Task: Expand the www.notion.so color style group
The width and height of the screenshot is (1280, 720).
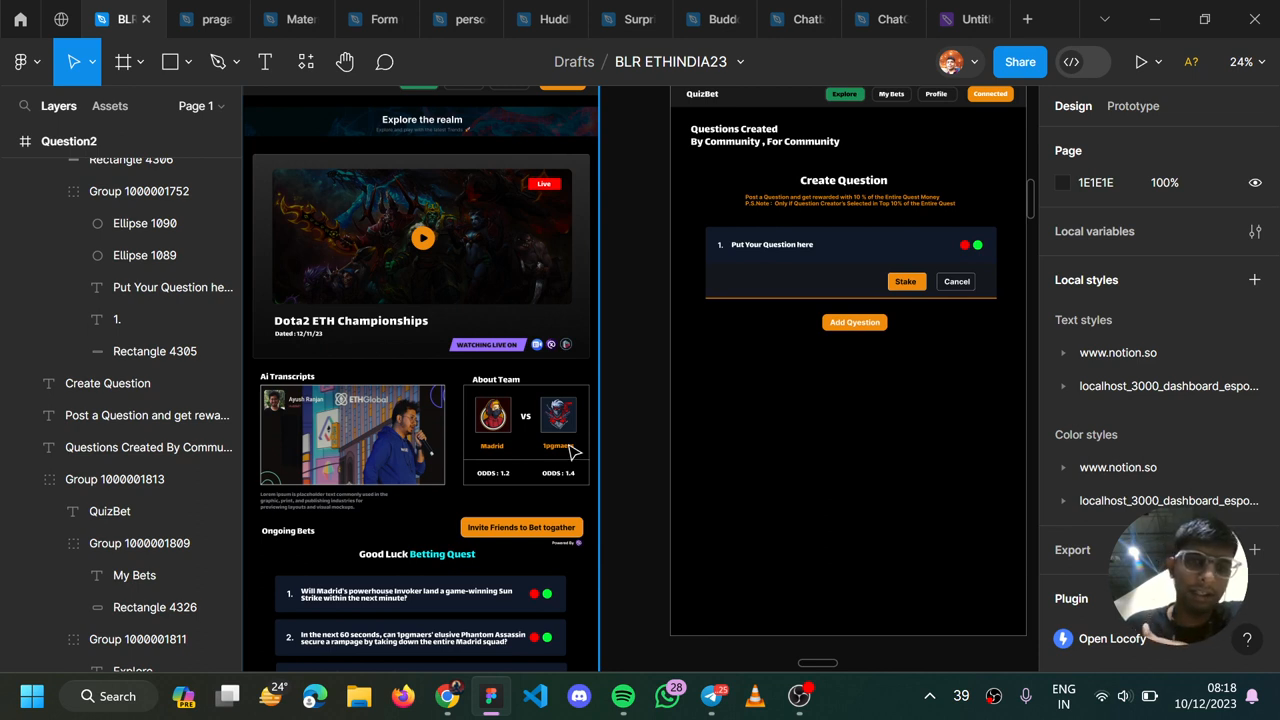Action: point(1063,468)
